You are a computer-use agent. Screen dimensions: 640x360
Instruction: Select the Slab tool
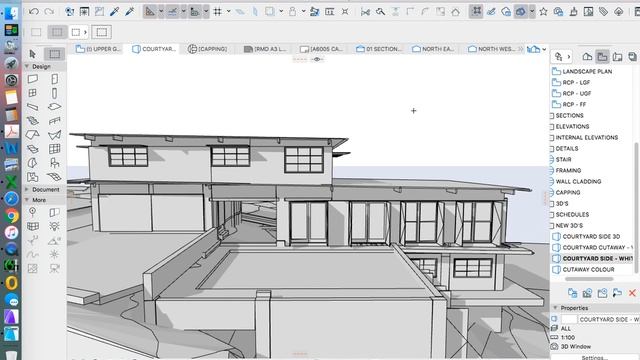pos(54,107)
